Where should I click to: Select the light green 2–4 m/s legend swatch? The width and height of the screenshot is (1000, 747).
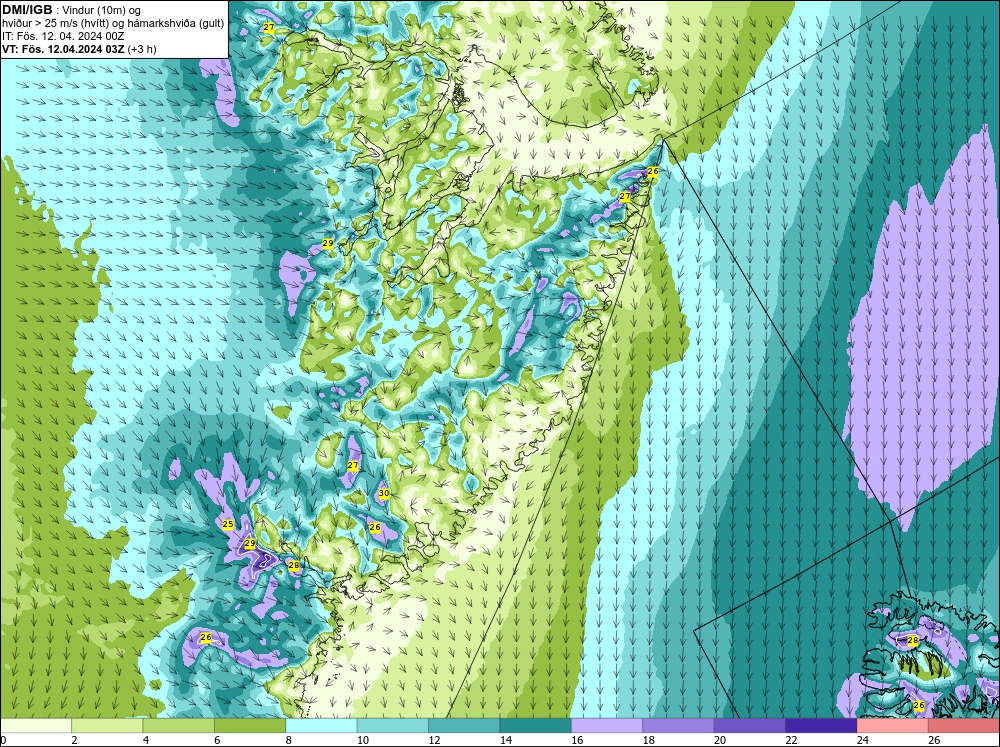[107, 725]
